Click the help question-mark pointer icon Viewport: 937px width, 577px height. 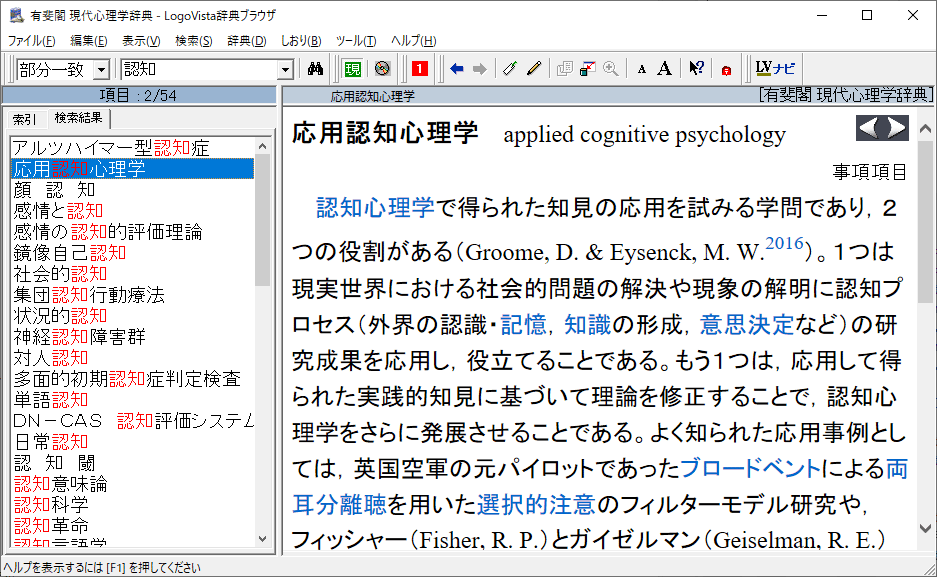point(696,69)
